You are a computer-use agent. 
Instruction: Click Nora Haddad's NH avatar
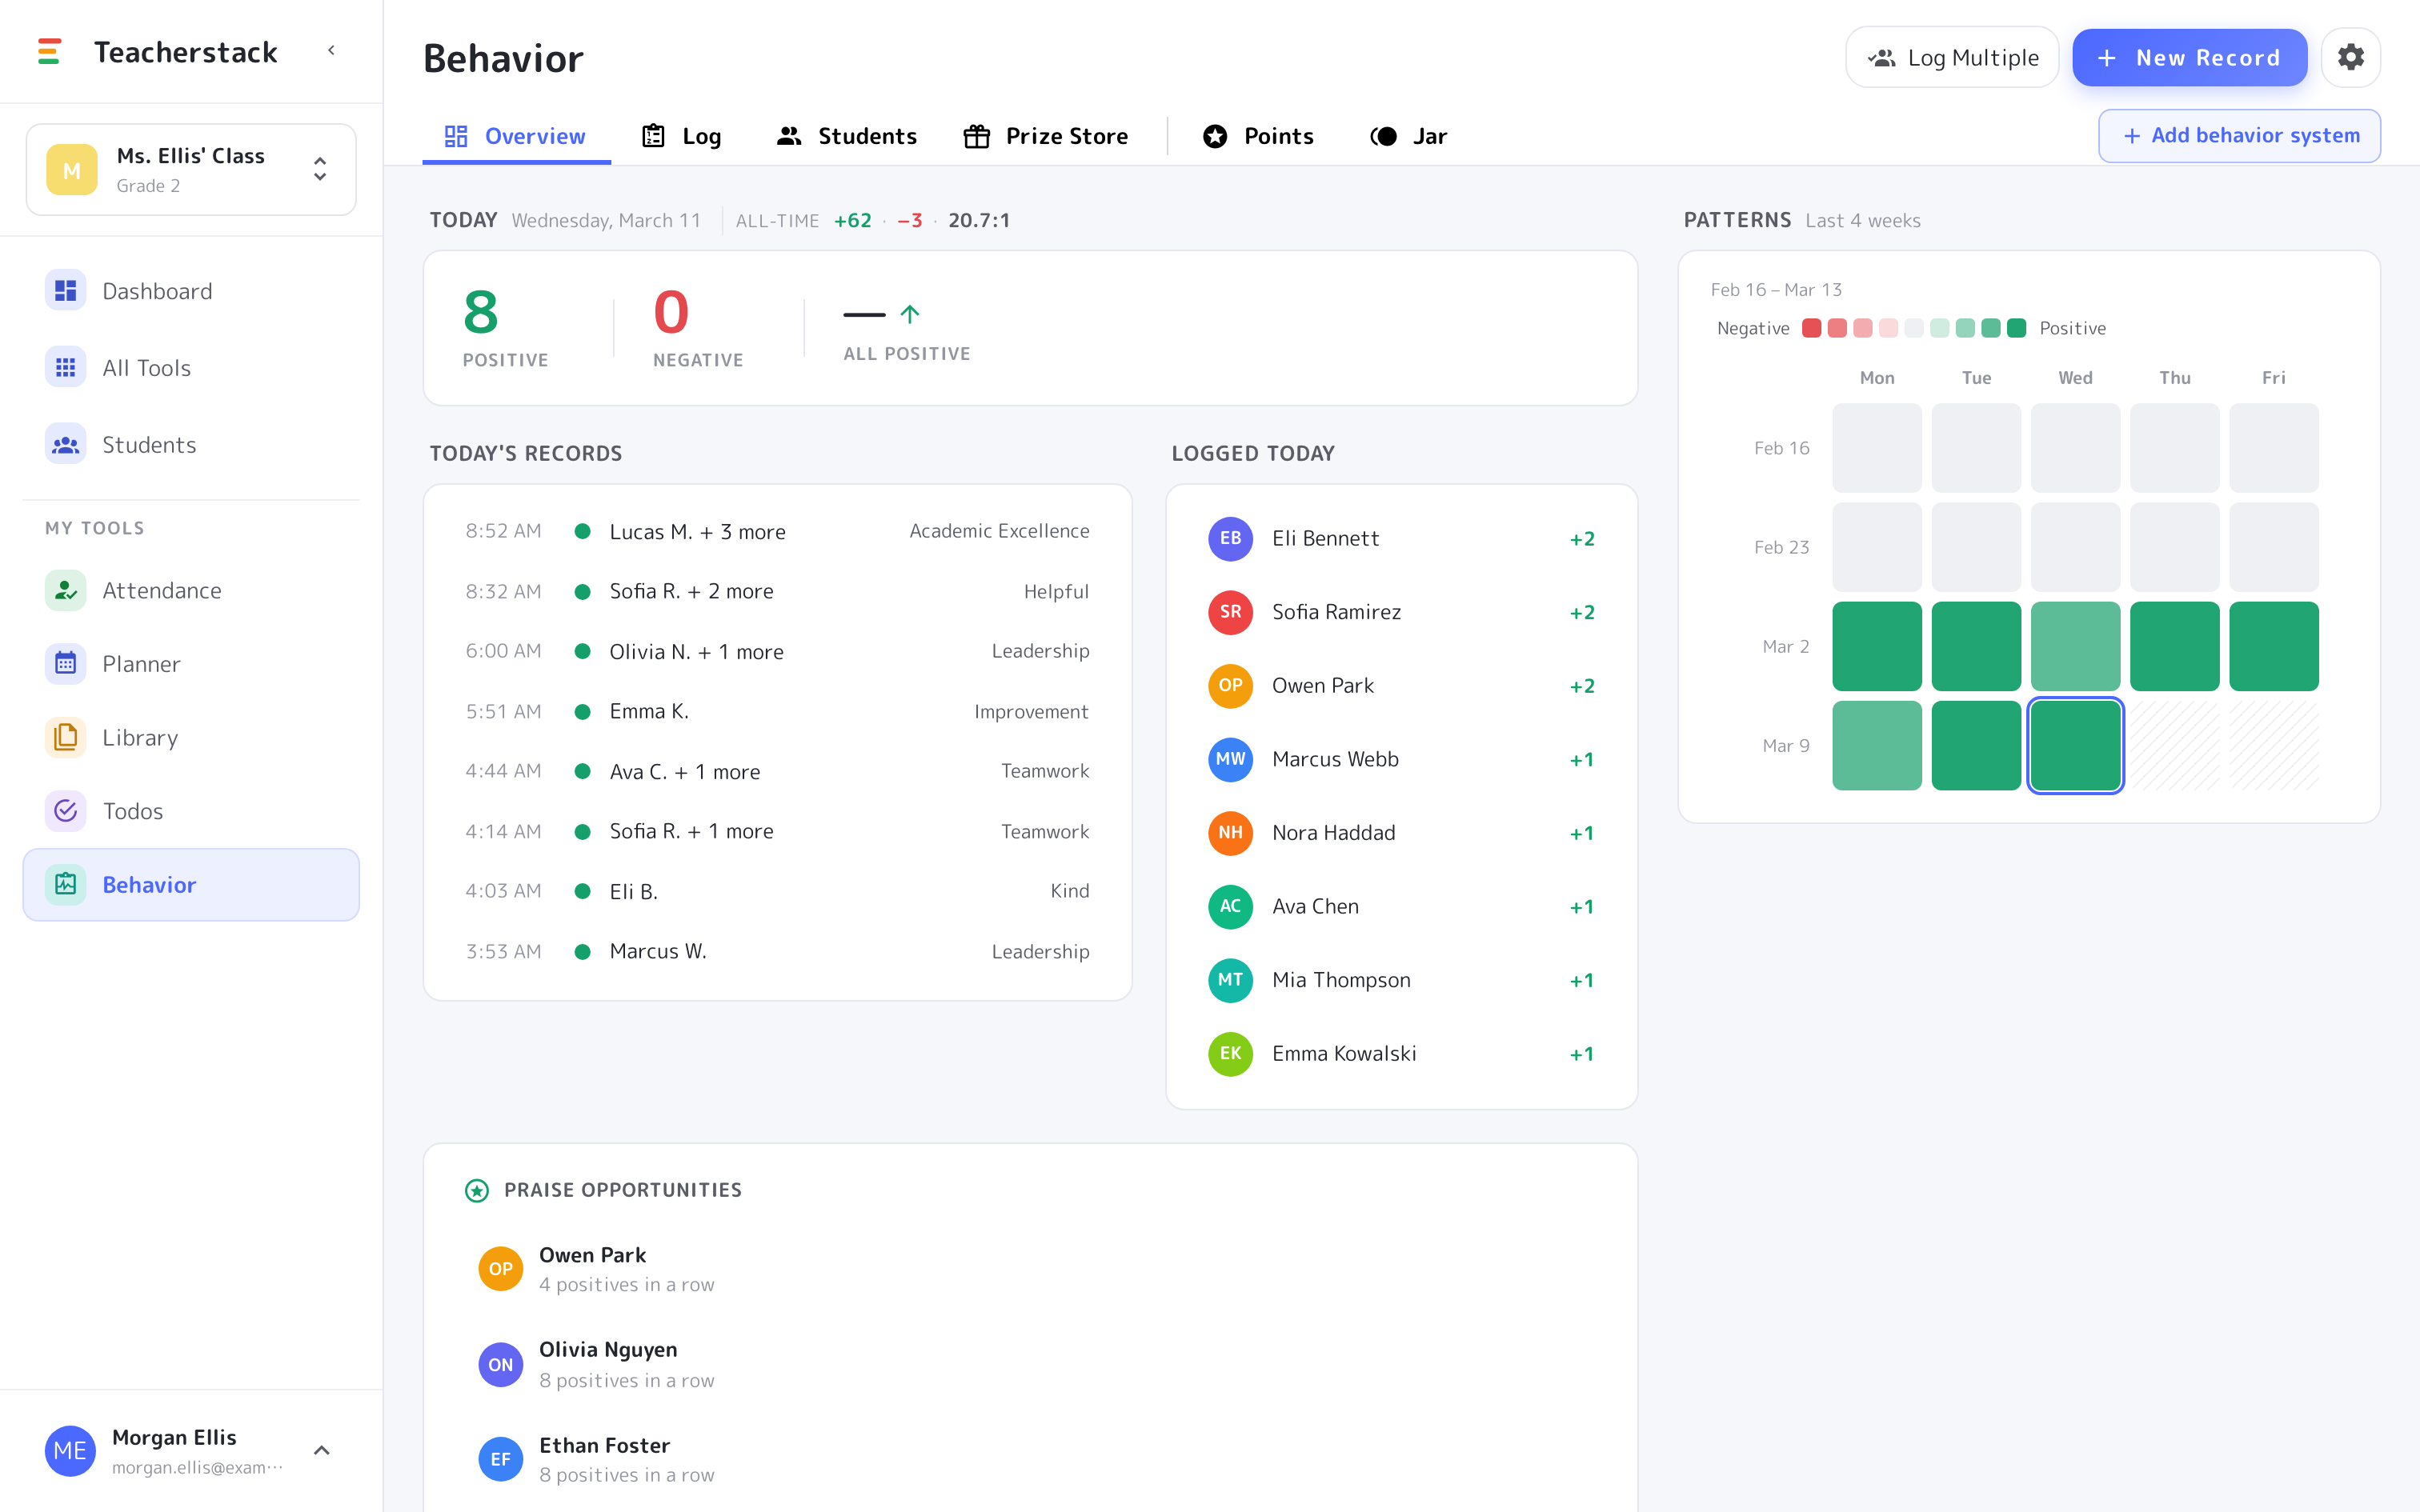pos(1230,833)
